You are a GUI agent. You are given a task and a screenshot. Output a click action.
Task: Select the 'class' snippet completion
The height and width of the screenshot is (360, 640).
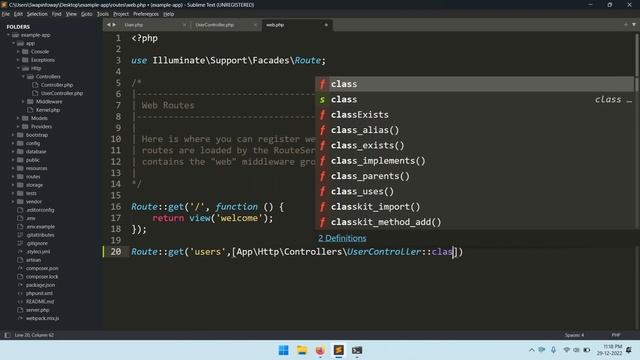point(475,100)
